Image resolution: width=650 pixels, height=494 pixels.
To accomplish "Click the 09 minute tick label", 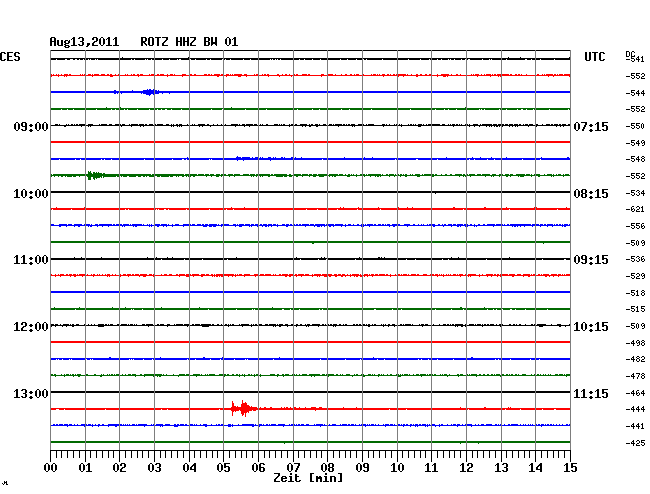I will (x=362, y=468).
